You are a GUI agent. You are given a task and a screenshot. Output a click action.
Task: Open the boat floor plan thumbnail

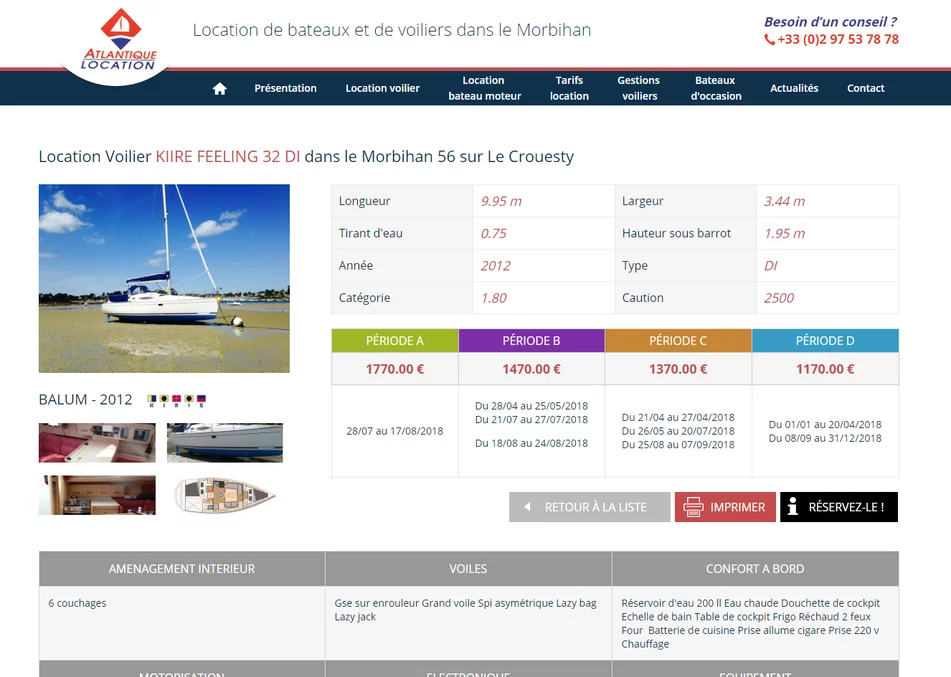pos(224,495)
